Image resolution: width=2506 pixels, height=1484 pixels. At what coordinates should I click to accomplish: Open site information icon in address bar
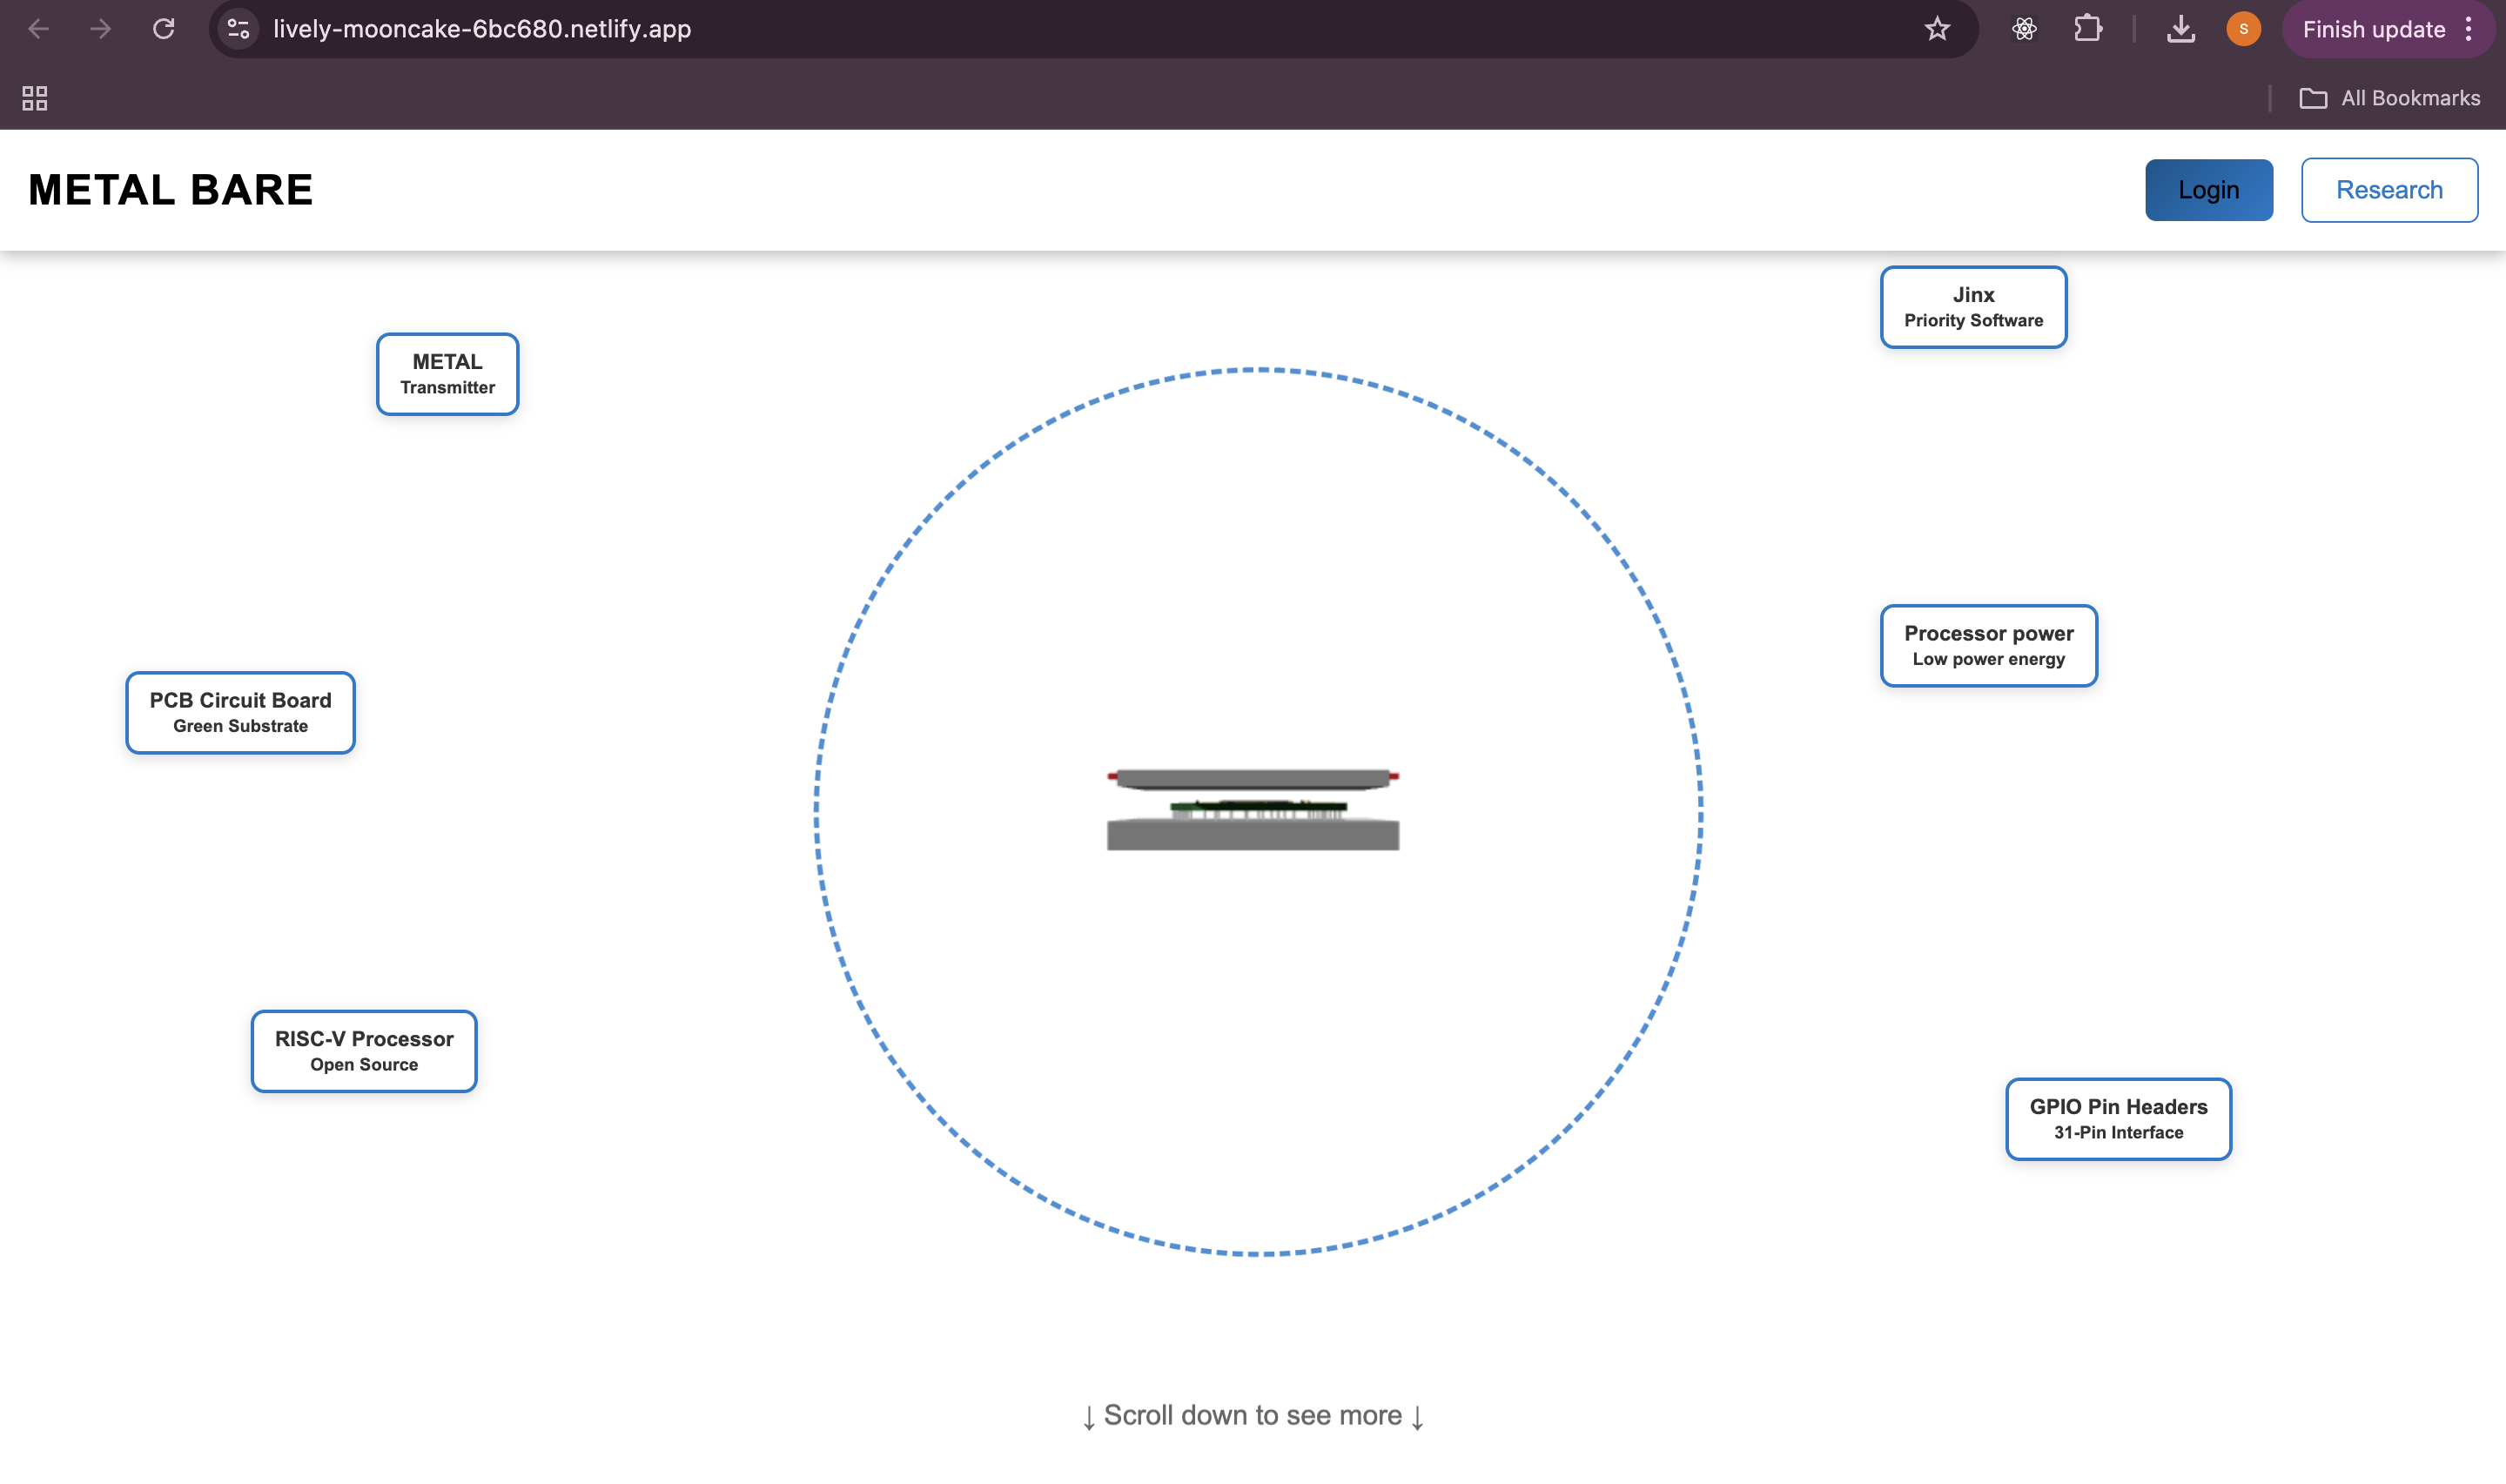pyautogui.click(x=238, y=29)
